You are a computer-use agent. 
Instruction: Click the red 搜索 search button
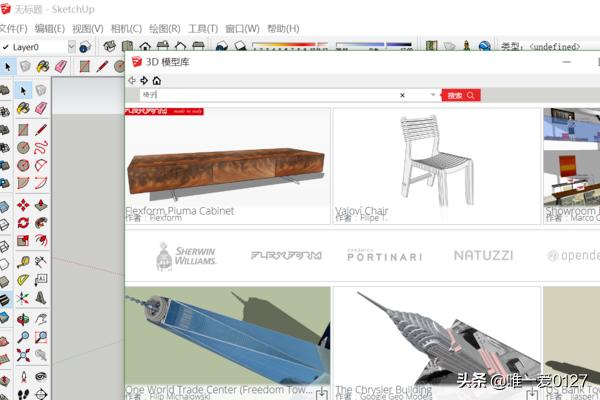460,95
